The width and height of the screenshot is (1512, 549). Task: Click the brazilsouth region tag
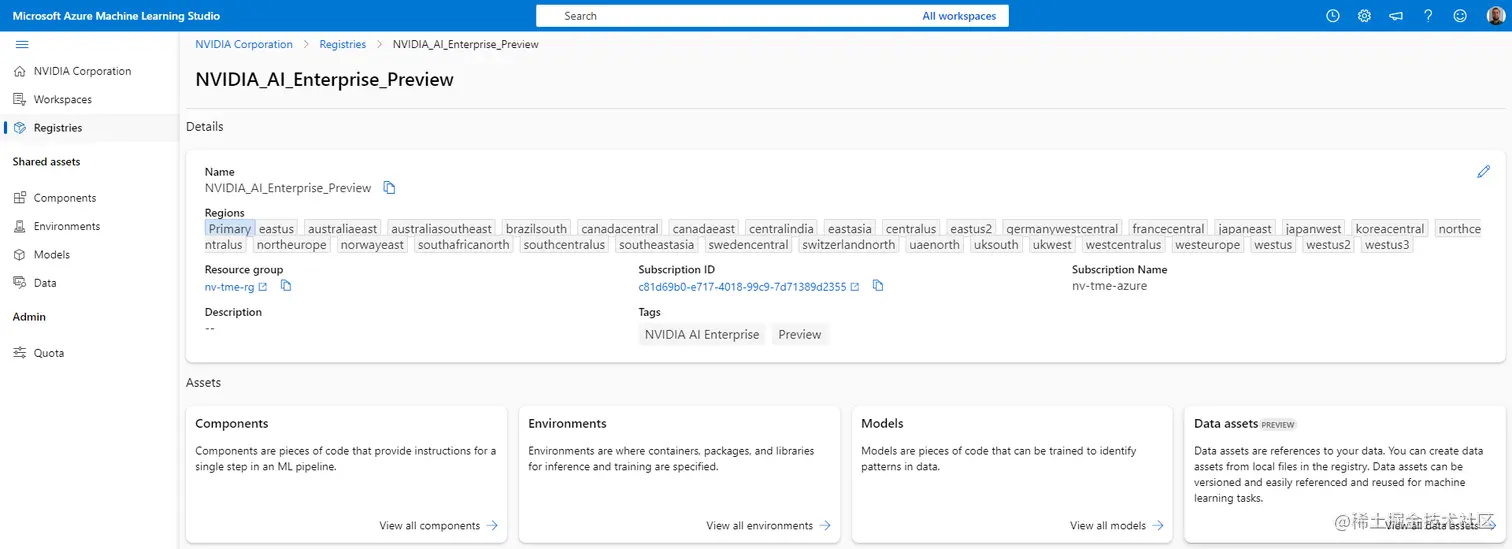click(x=536, y=229)
